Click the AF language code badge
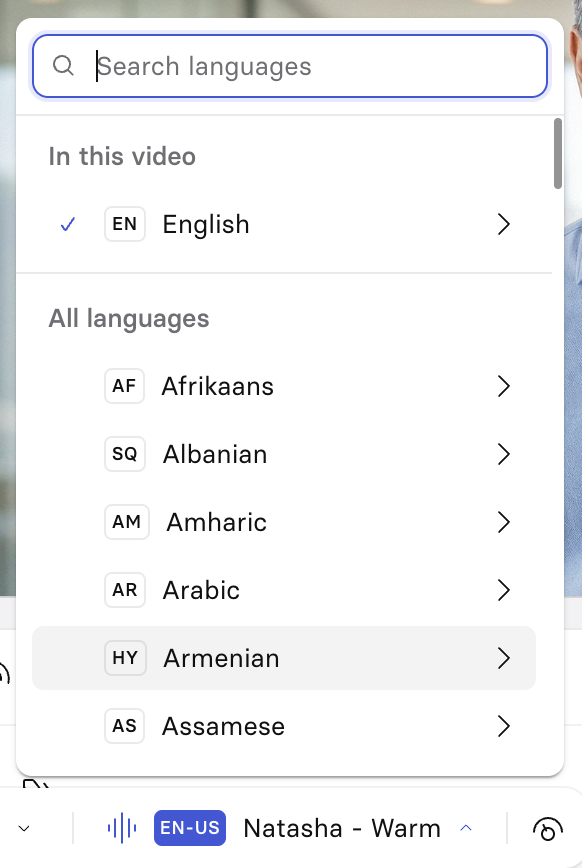Image resolution: width=582 pixels, height=868 pixels. pyautogui.click(x=125, y=386)
